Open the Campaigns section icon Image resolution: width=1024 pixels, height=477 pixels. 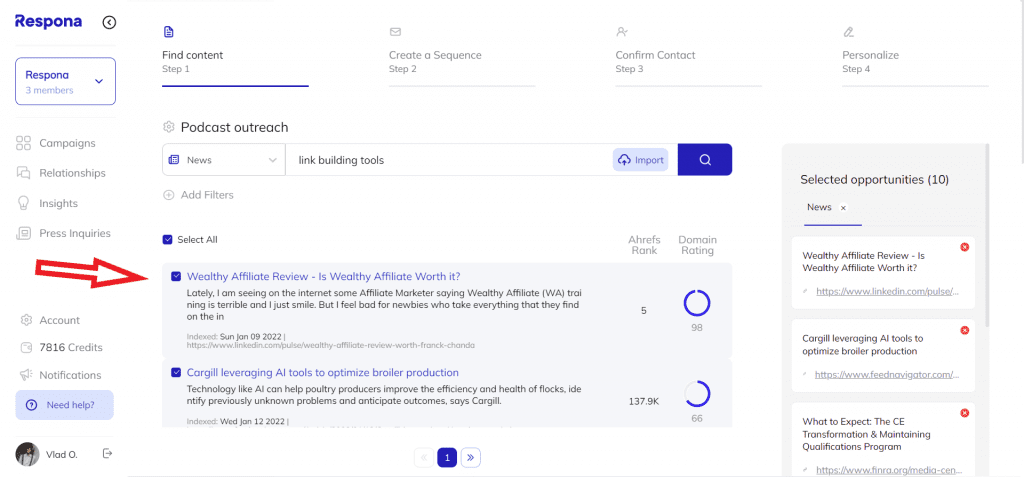pyautogui.click(x=24, y=143)
